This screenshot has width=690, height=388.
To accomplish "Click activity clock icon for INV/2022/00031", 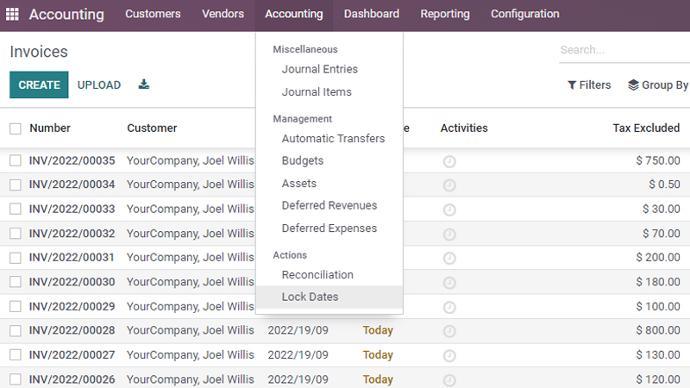I will pyautogui.click(x=449, y=258).
